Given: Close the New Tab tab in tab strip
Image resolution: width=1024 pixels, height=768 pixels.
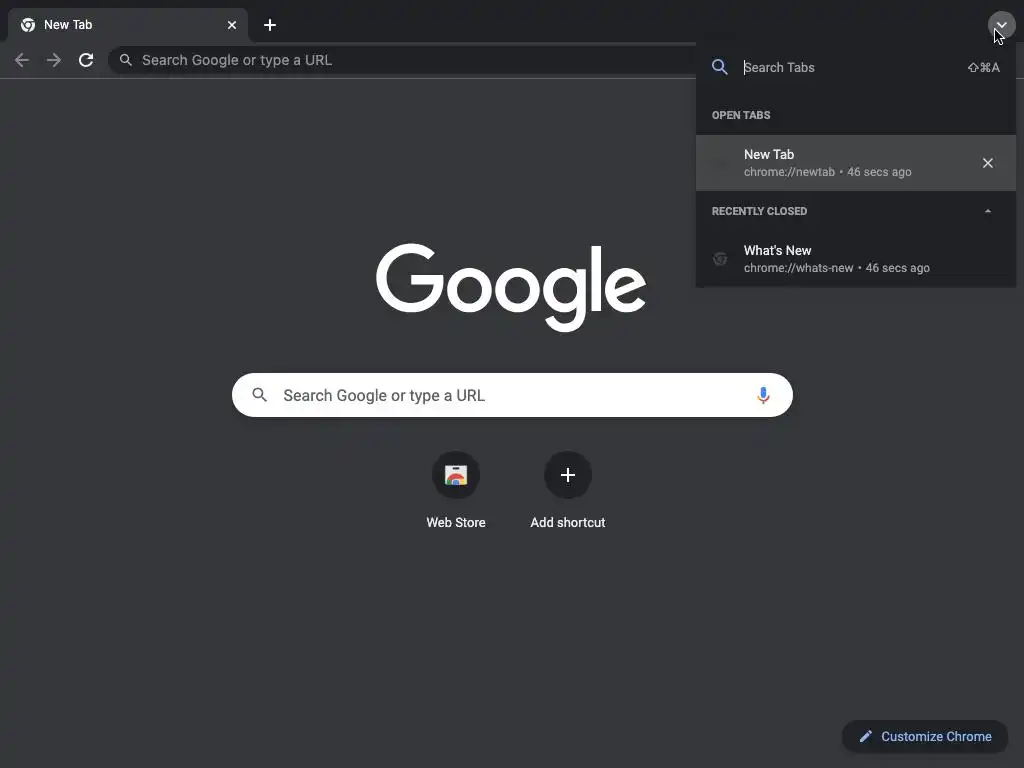Looking at the screenshot, I should coord(232,25).
